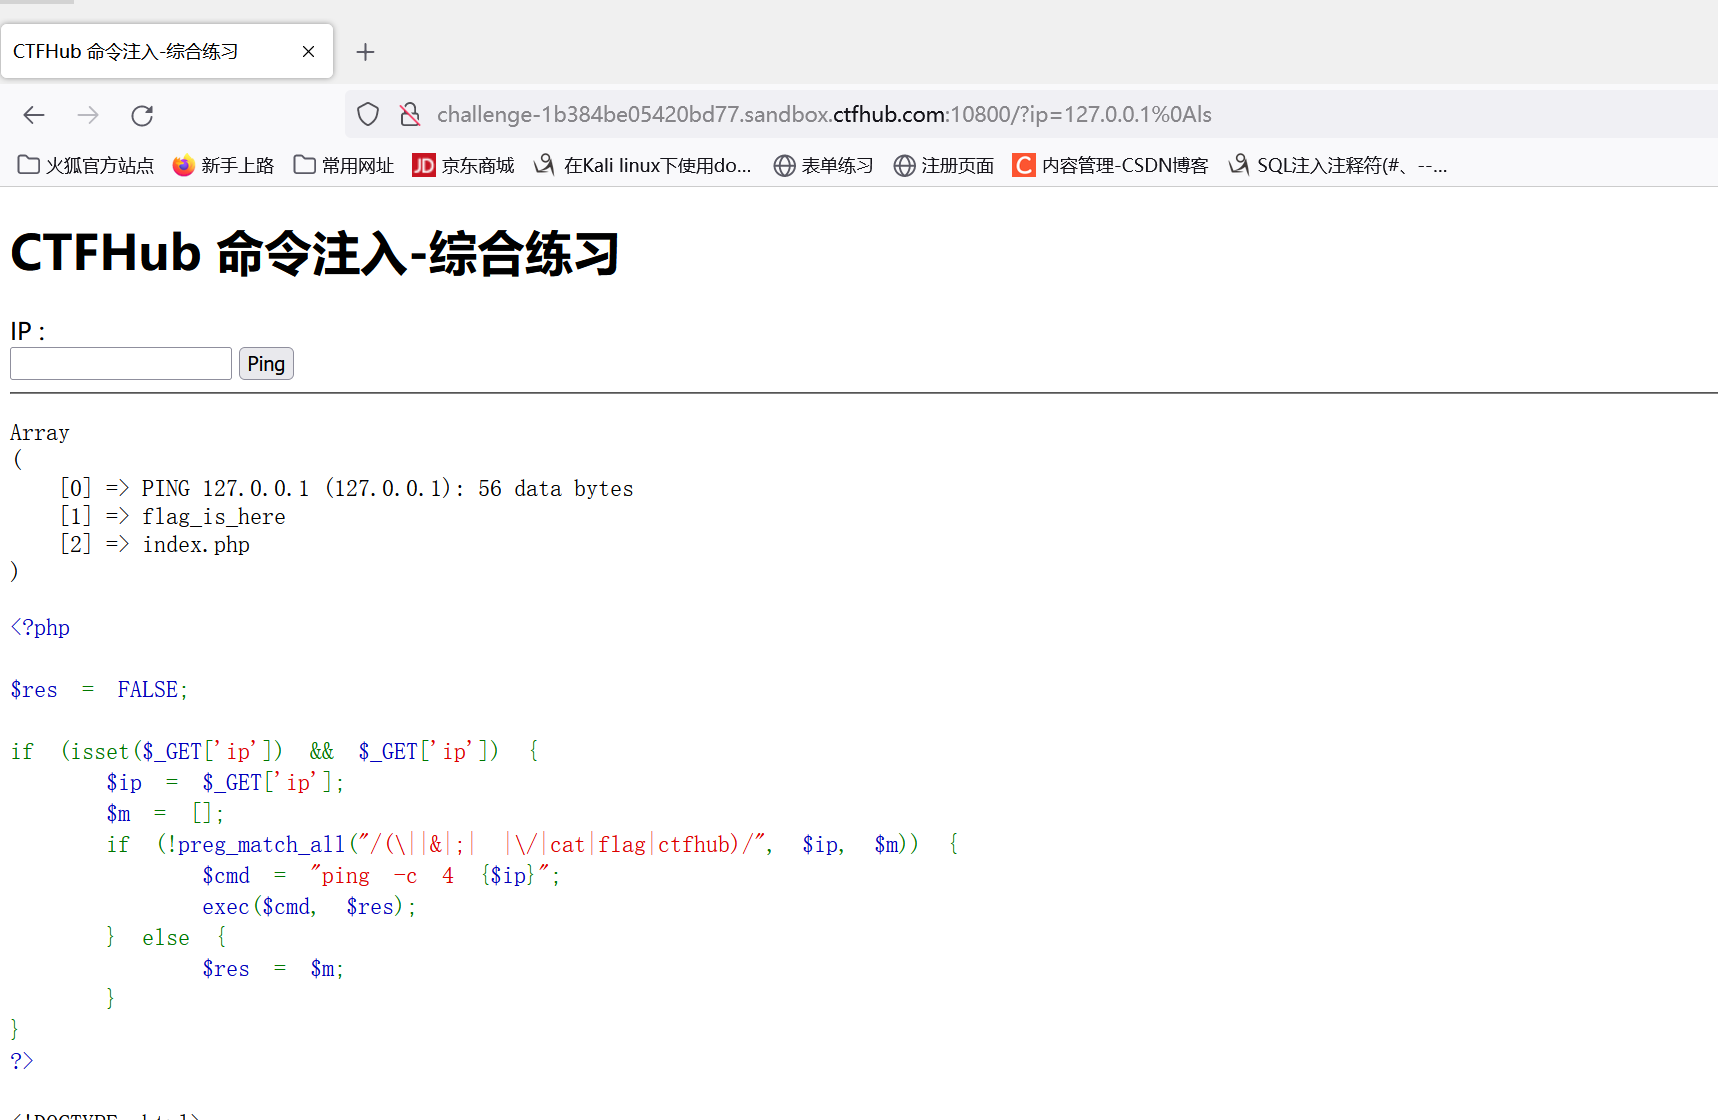Click the JD icon in bookmarks bar
Image resolution: width=1718 pixels, height=1120 pixels.
point(424,165)
